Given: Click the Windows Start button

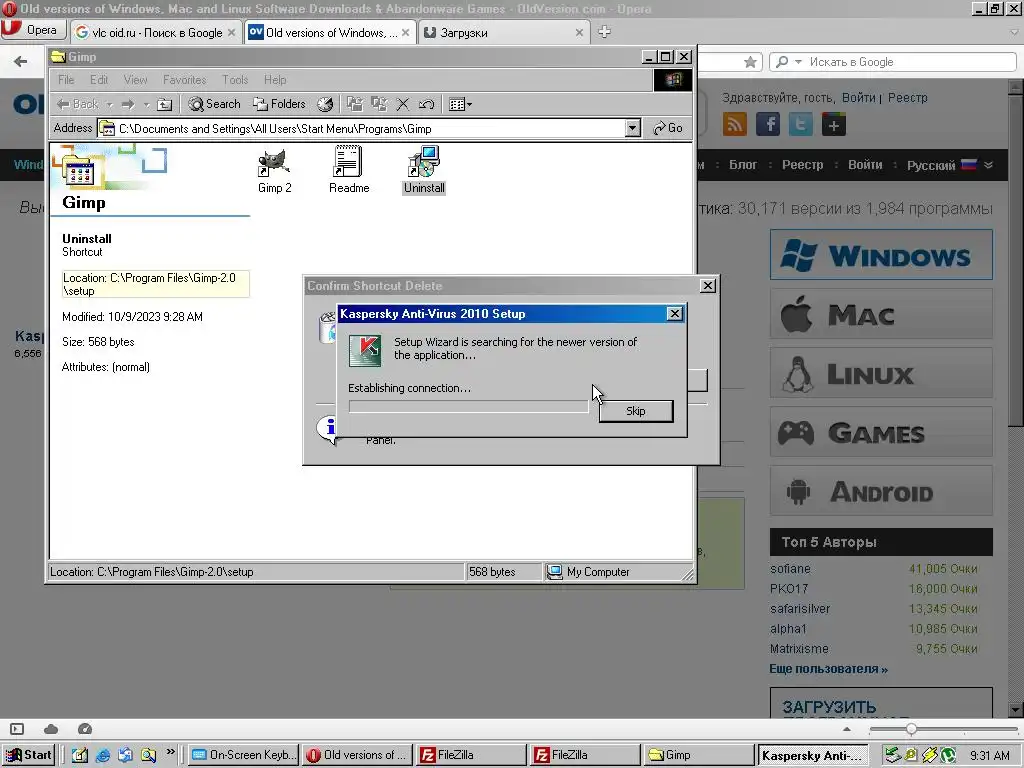Looking at the screenshot, I should tap(28, 755).
